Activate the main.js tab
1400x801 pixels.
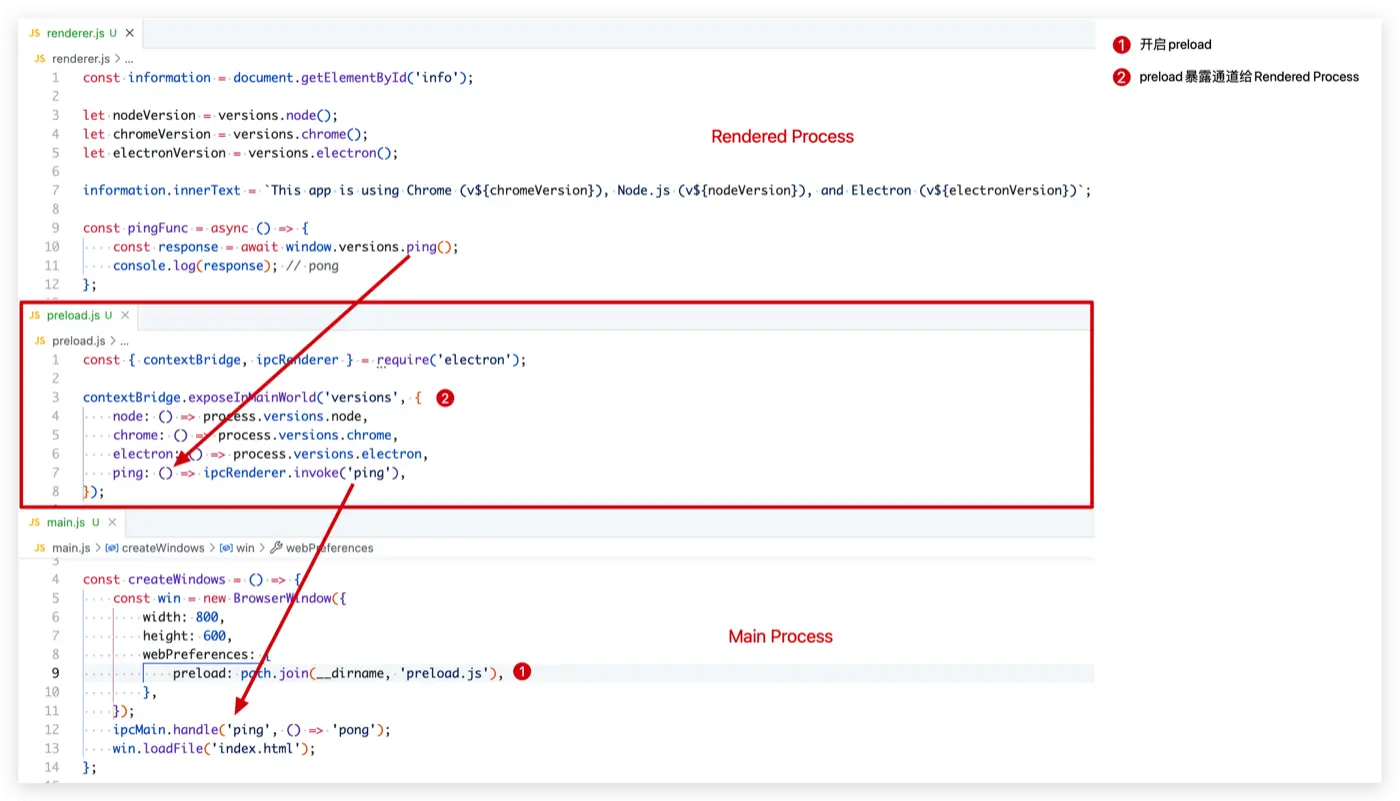click(x=66, y=523)
